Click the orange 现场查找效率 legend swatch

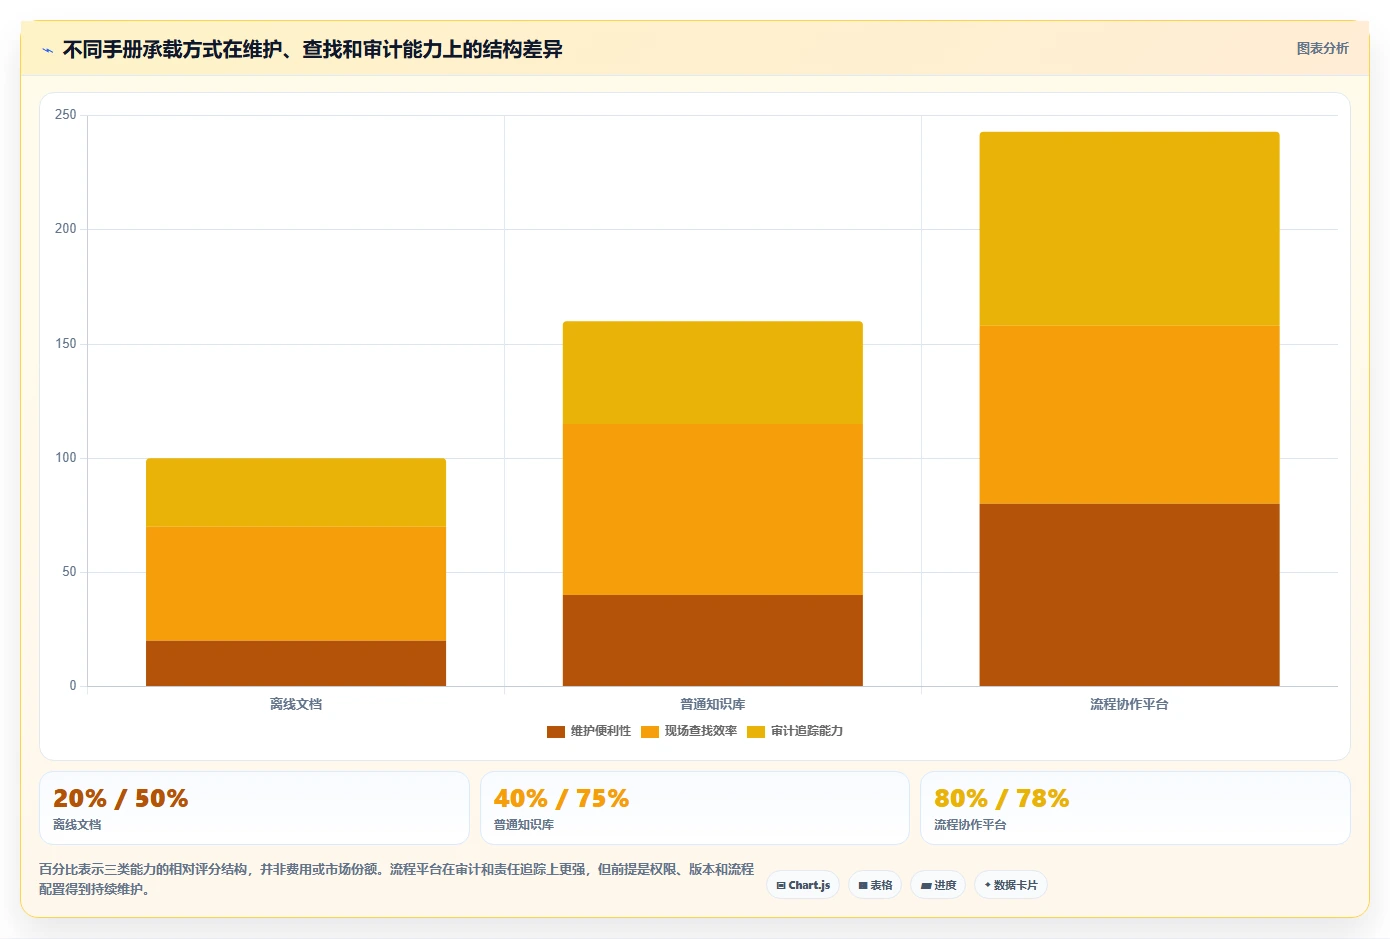click(650, 732)
